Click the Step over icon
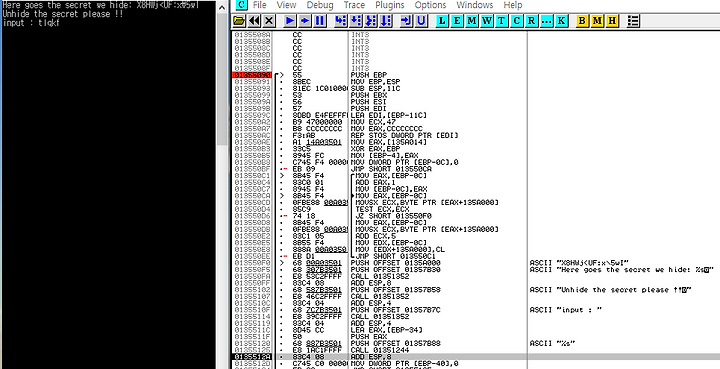 (355, 21)
